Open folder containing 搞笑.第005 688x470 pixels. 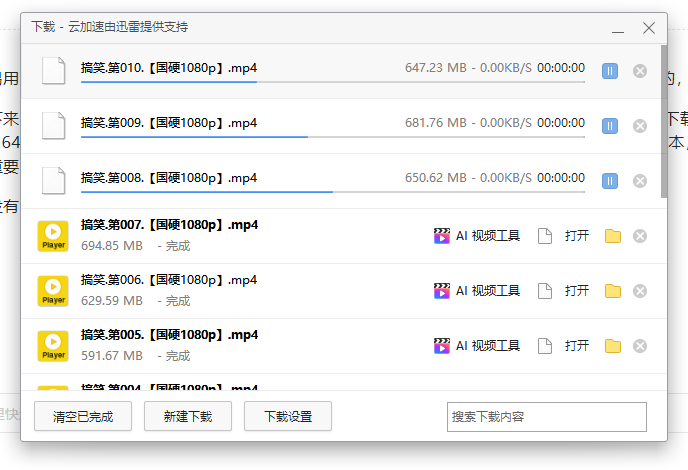[613, 346]
